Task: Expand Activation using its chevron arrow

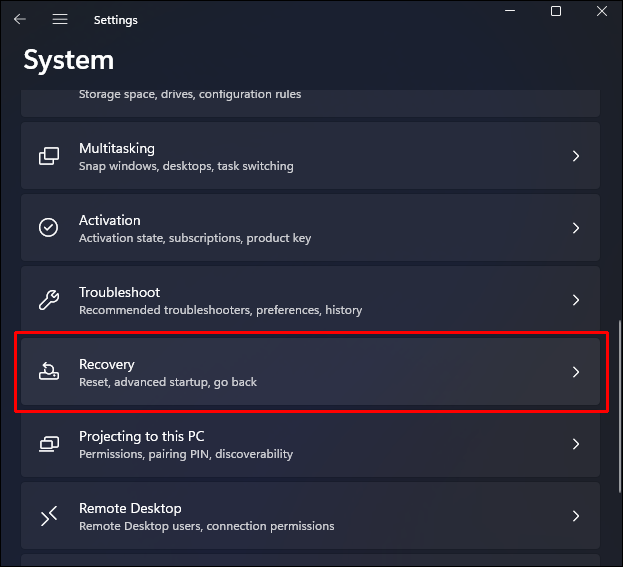Action: click(575, 228)
